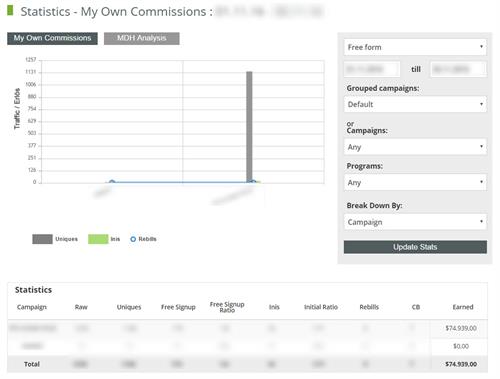The width and height of the screenshot is (500, 379).
Task: Toggle the Inis green legend swatch
Action: point(98,239)
